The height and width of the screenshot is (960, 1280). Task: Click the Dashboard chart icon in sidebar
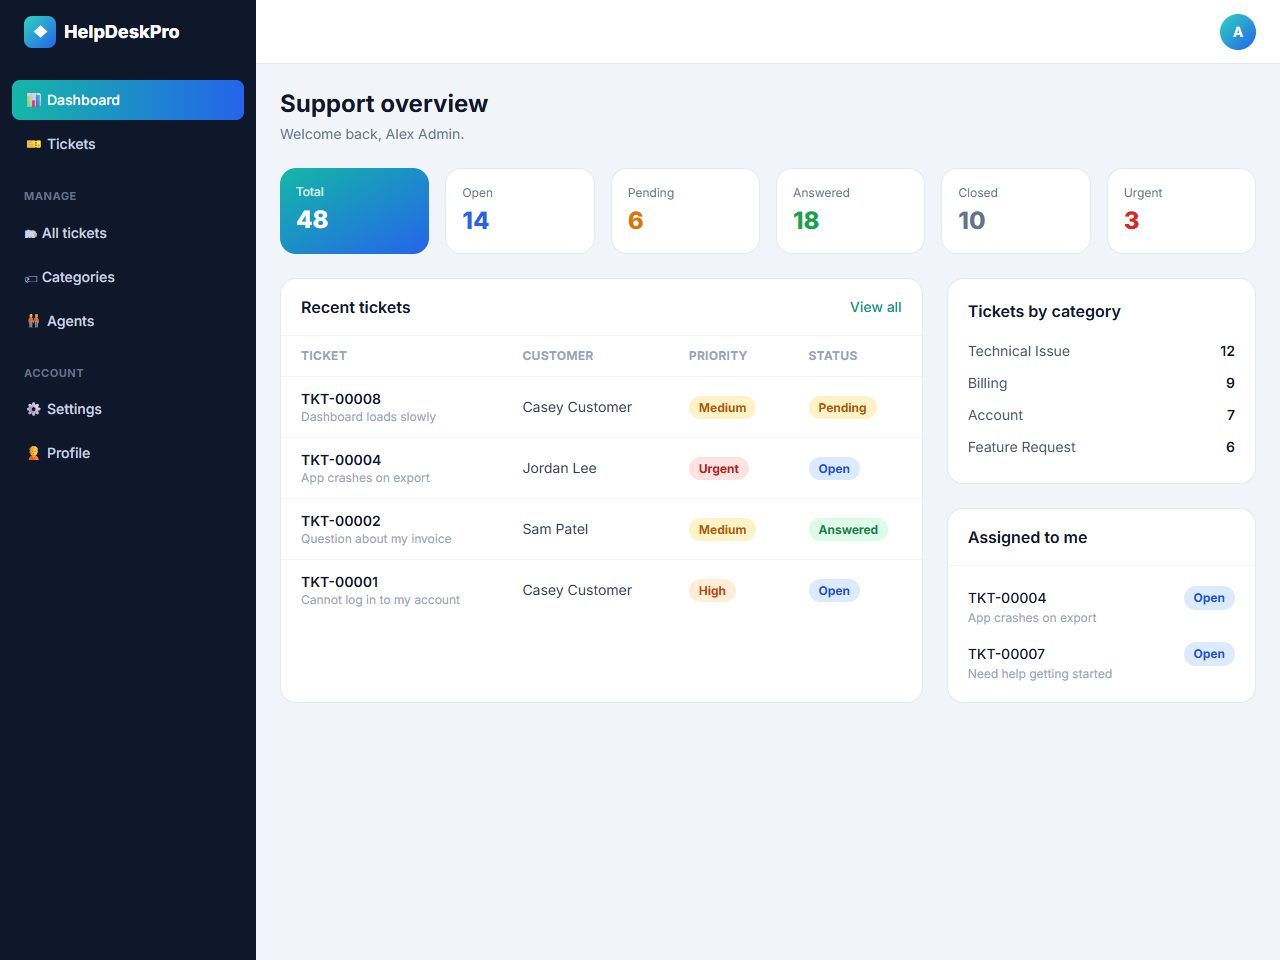coord(33,100)
